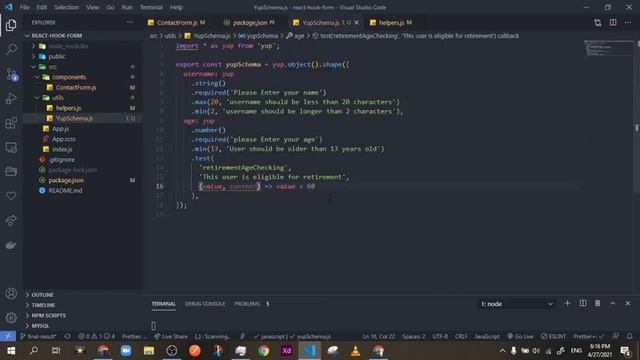Viewport: 640px width, 360px height.
Task: Open the File menu
Action: [x=24, y=7]
